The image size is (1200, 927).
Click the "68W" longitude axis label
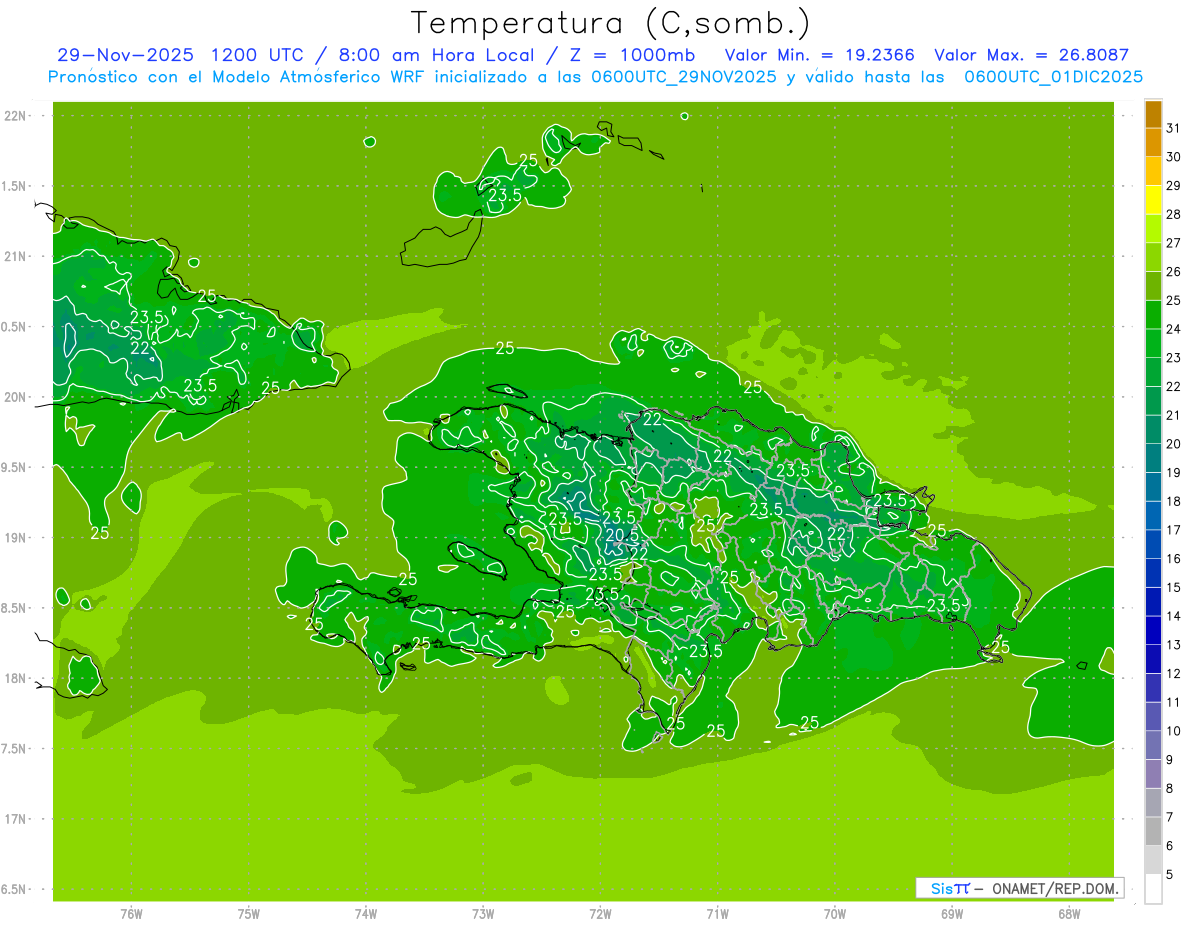click(1069, 914)
